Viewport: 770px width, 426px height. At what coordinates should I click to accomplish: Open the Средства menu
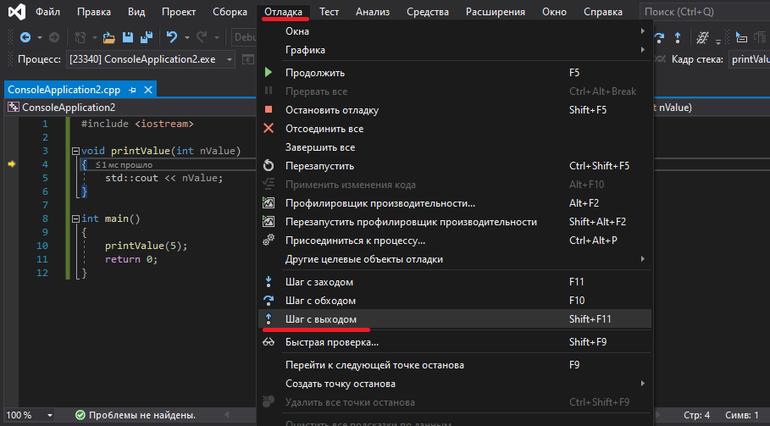click(428, 12)
